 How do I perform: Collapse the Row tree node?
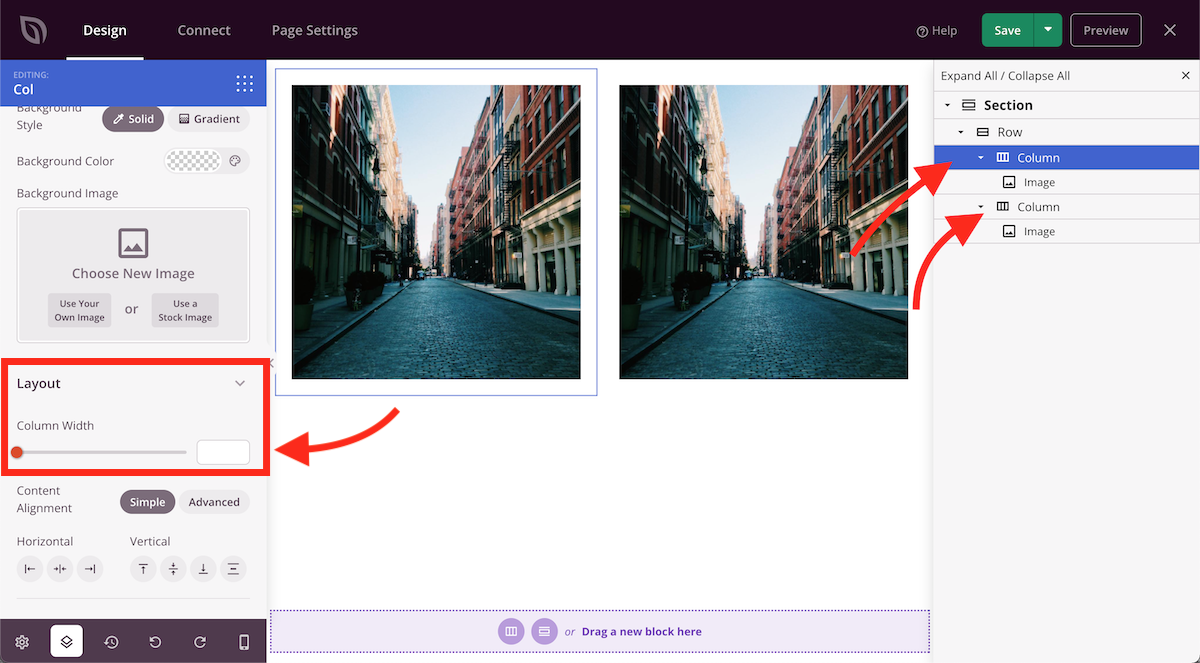pos(961,133)
